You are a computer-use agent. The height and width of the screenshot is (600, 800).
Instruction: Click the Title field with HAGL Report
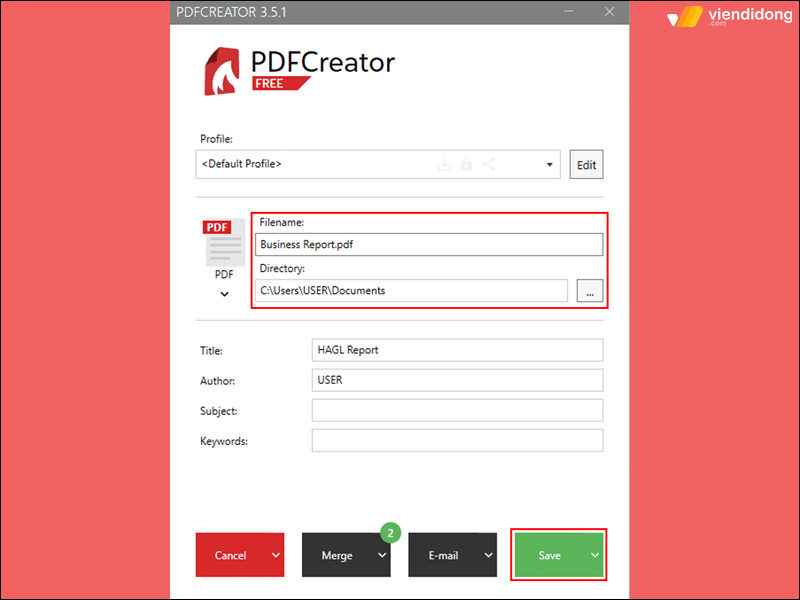[x=457, y=350]
